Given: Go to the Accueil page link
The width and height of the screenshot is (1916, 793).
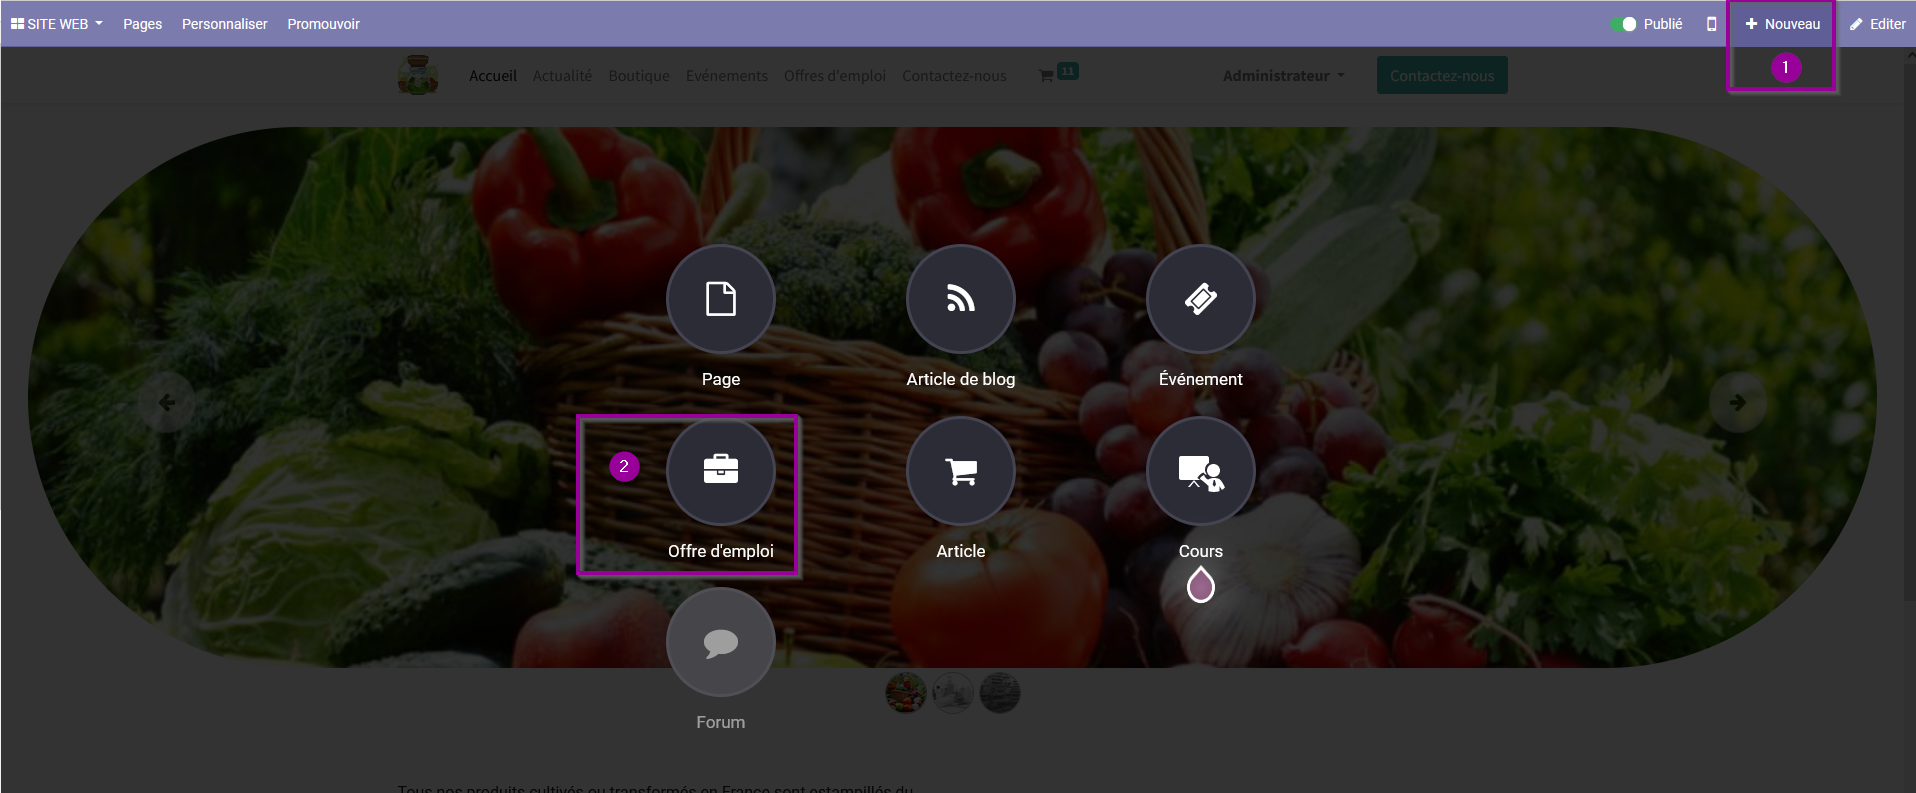Looking at the screenshot, I should (493, 76).
